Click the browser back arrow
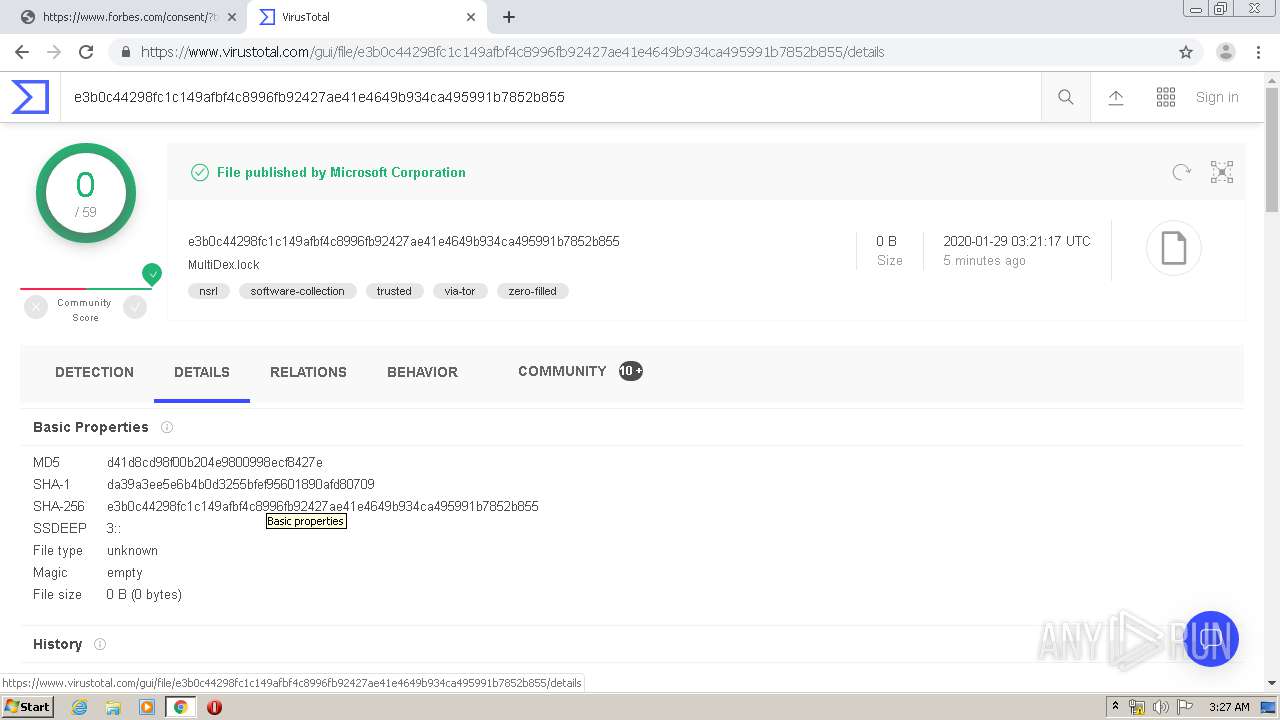This screenshot has width=1280, height=720. (x=22, y=52)
